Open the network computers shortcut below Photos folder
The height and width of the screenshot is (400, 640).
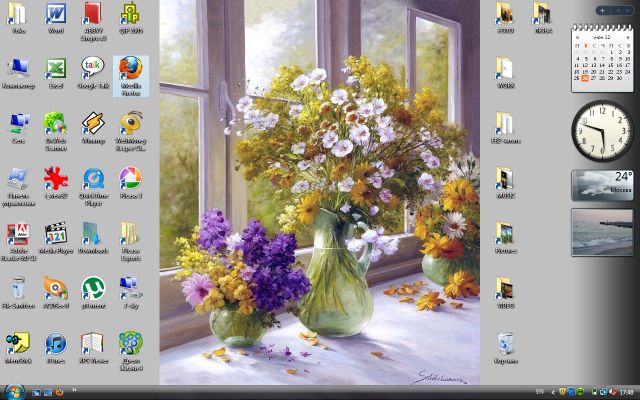pos(131,293)
